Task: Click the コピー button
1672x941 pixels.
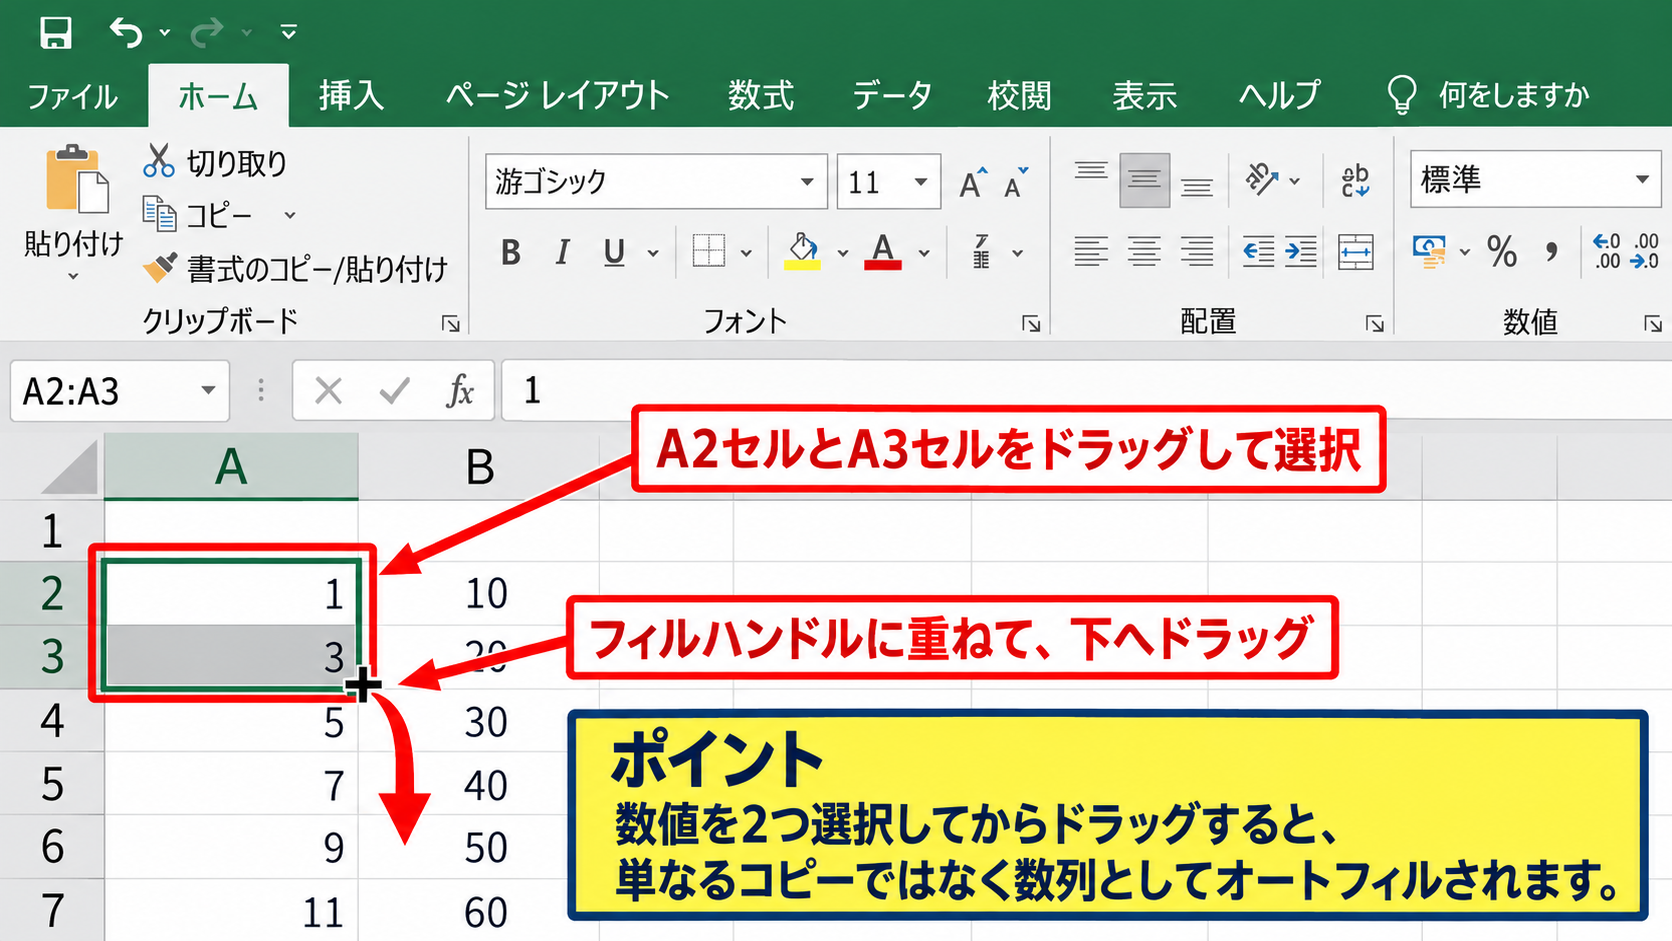Action: click(x=200, y=215)
